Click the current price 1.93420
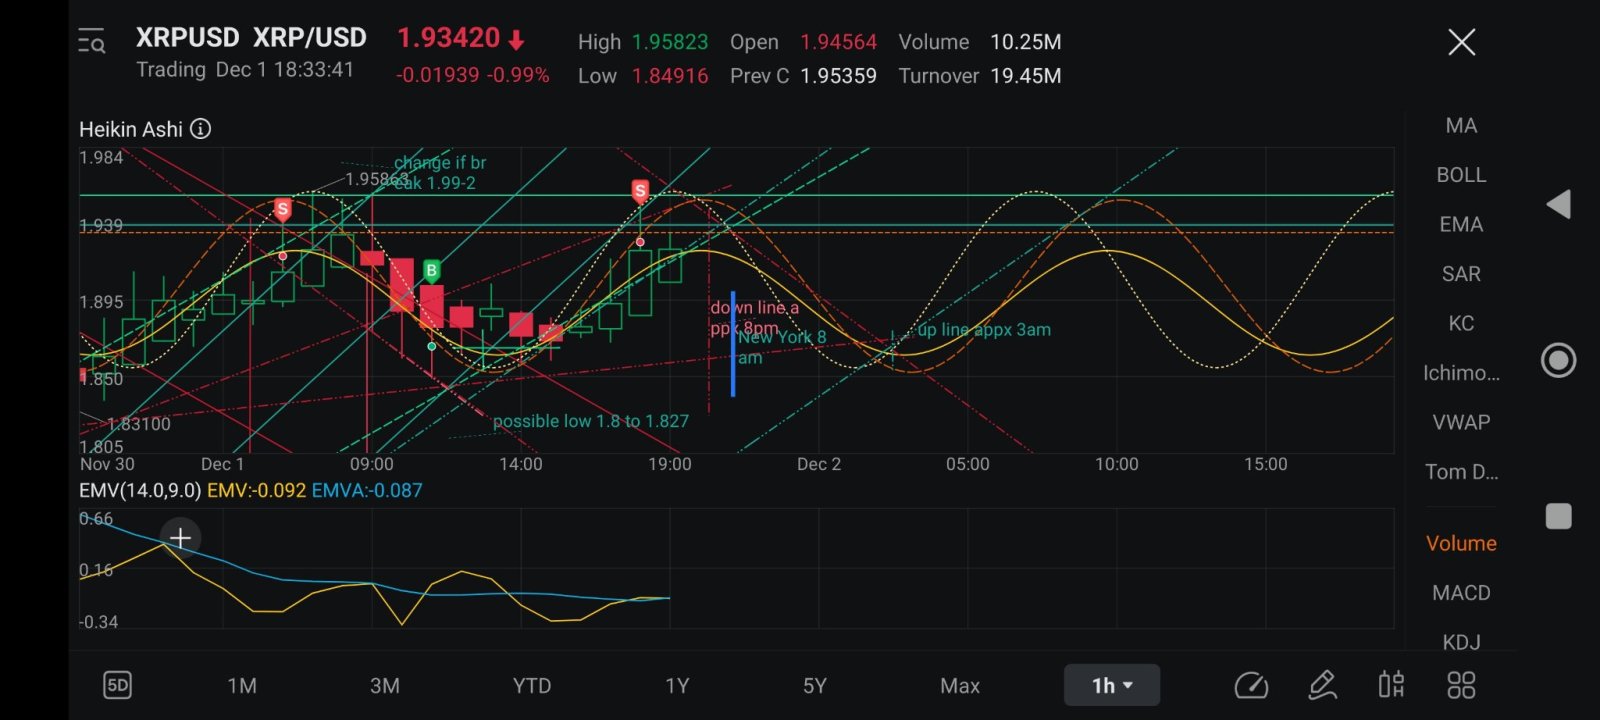This screenshot has height=720, width=1600. (x=449, y=38)
